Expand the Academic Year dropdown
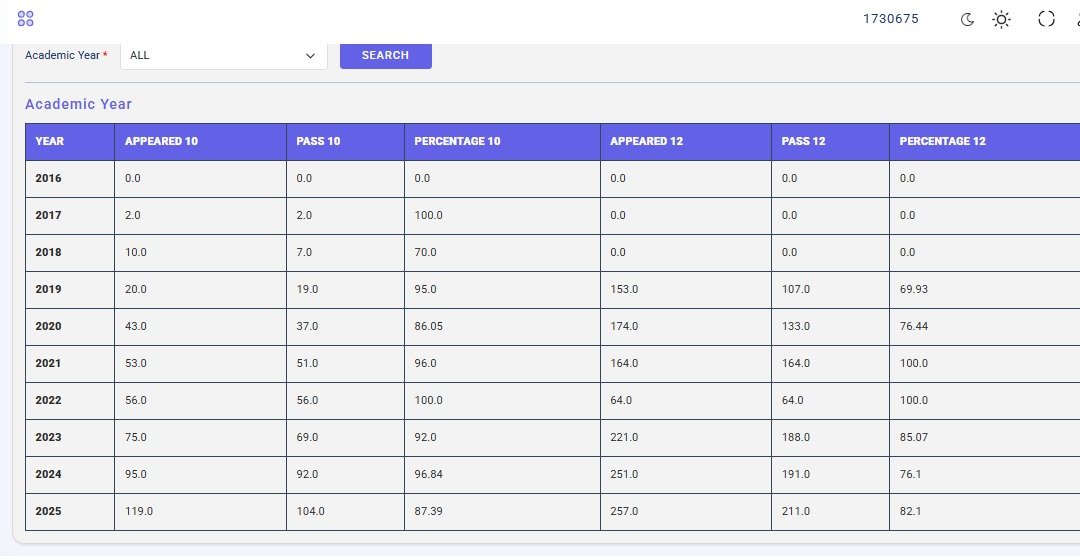 tap(223, 55)
